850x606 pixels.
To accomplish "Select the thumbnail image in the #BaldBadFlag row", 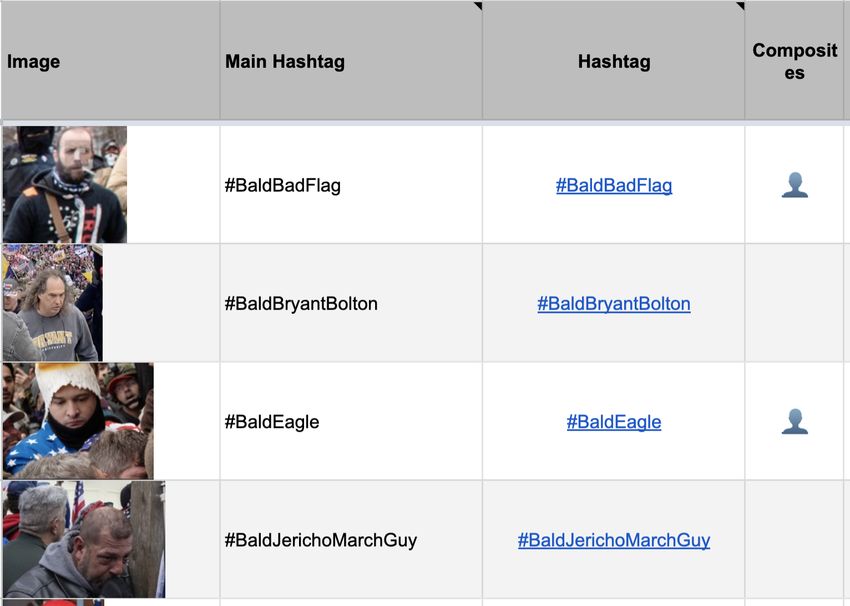I will click(65, 184).
